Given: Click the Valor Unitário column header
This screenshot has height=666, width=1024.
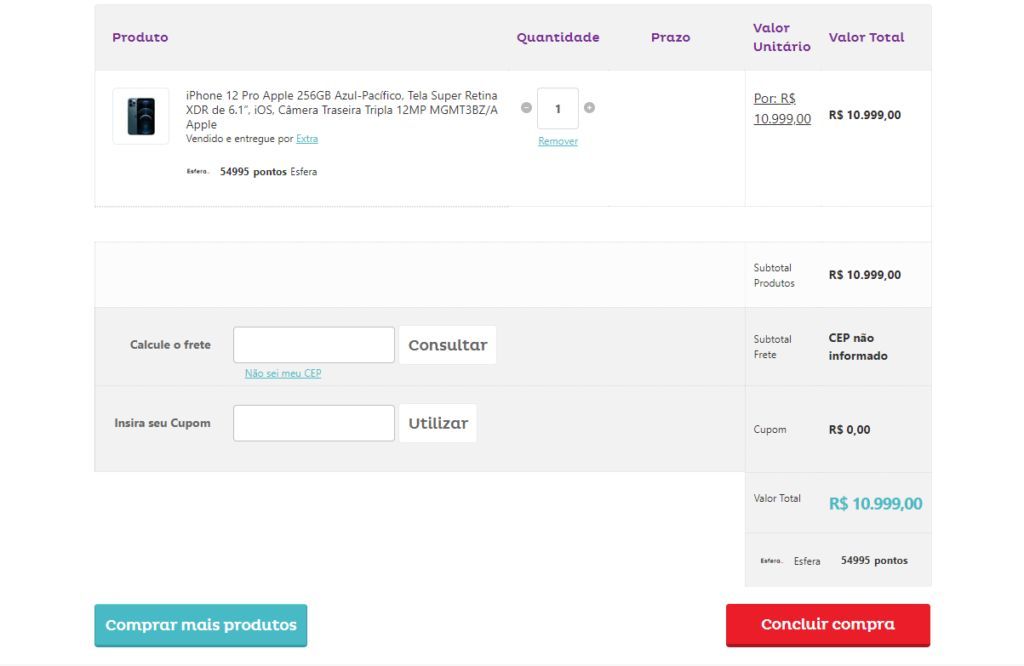Looking at the screenshot, I should [782, 37].
